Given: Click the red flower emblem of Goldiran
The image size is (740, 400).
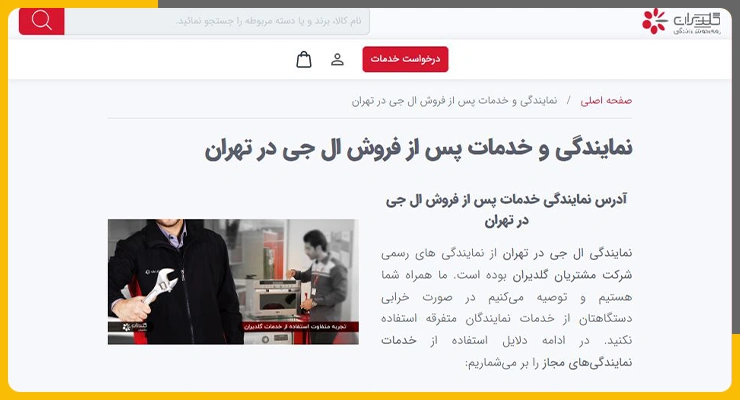Looking at the screenshot, I should tap(655, 21).
